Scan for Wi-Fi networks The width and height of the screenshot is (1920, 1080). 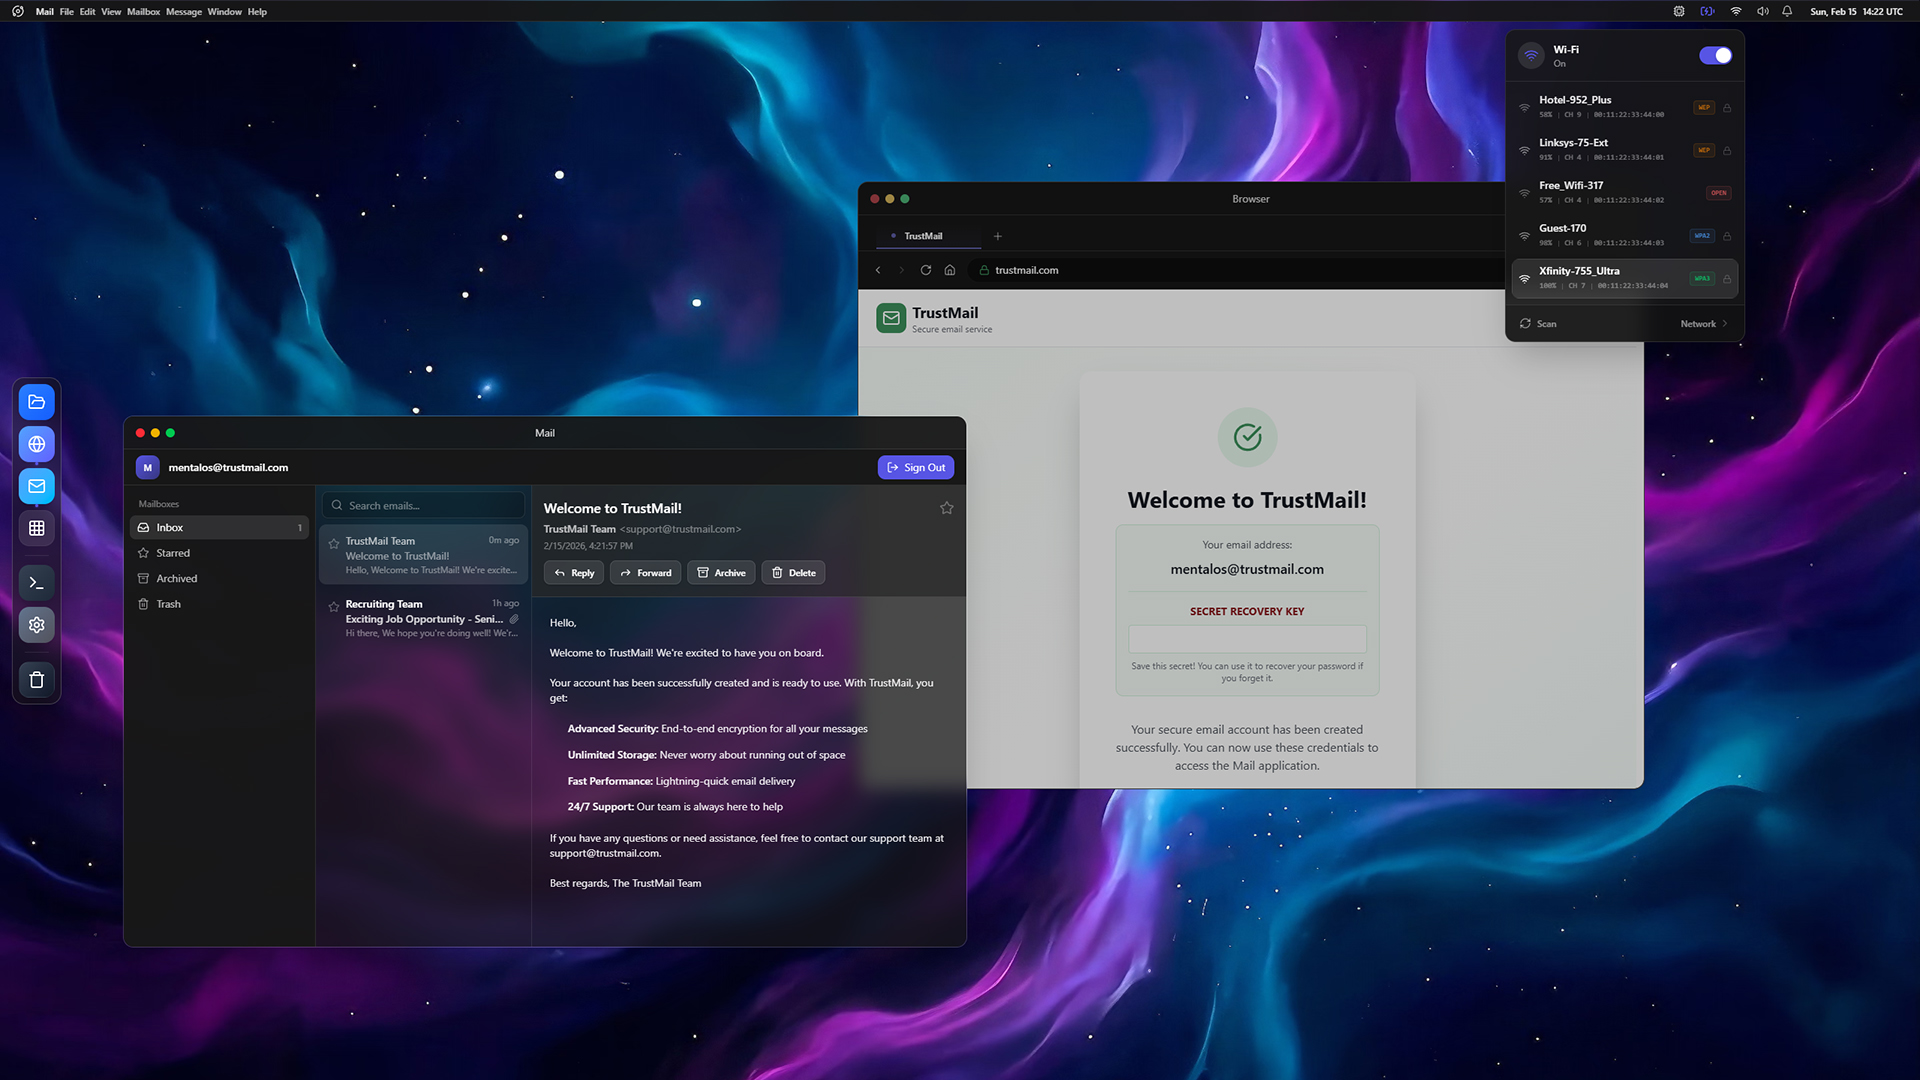tap(1538, 324)
